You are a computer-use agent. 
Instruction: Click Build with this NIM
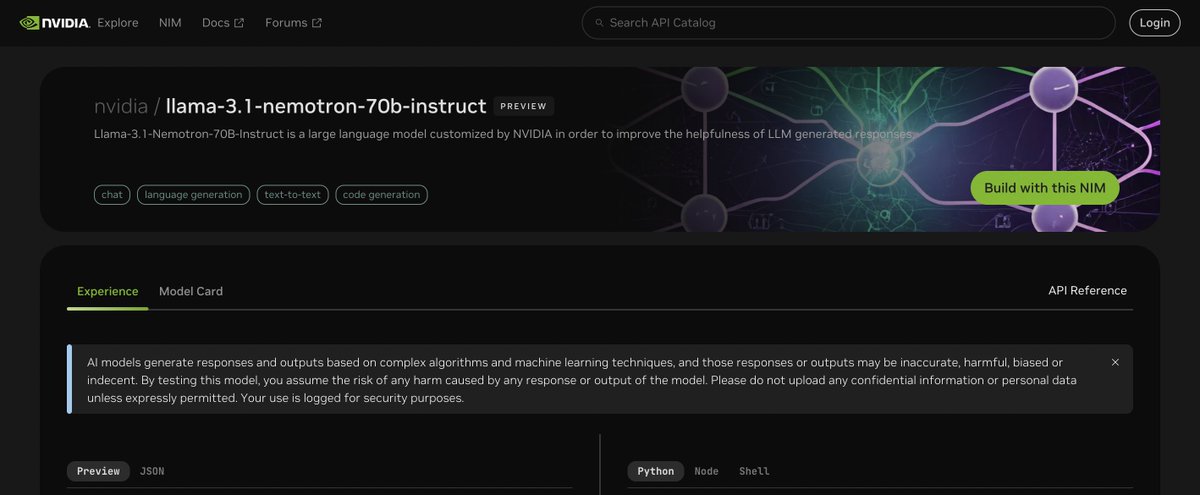click(1045, 188)
